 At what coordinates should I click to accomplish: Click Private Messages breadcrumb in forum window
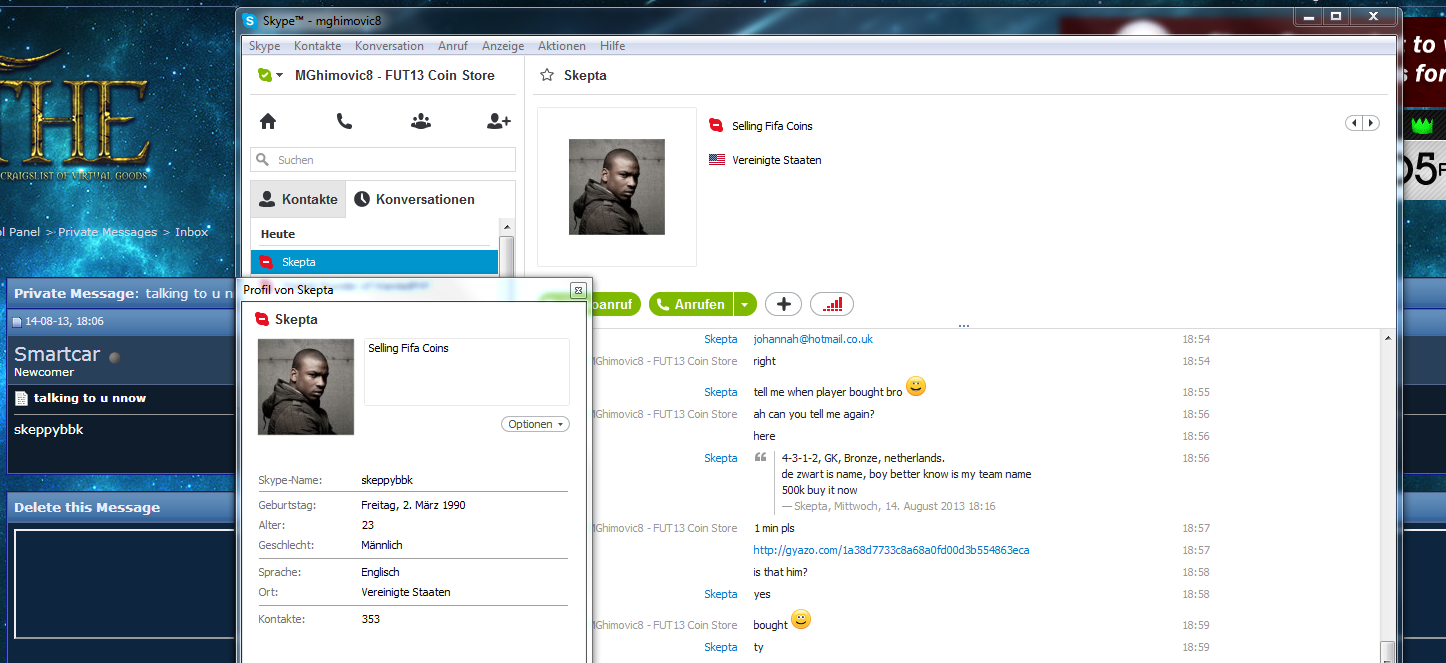108,232
